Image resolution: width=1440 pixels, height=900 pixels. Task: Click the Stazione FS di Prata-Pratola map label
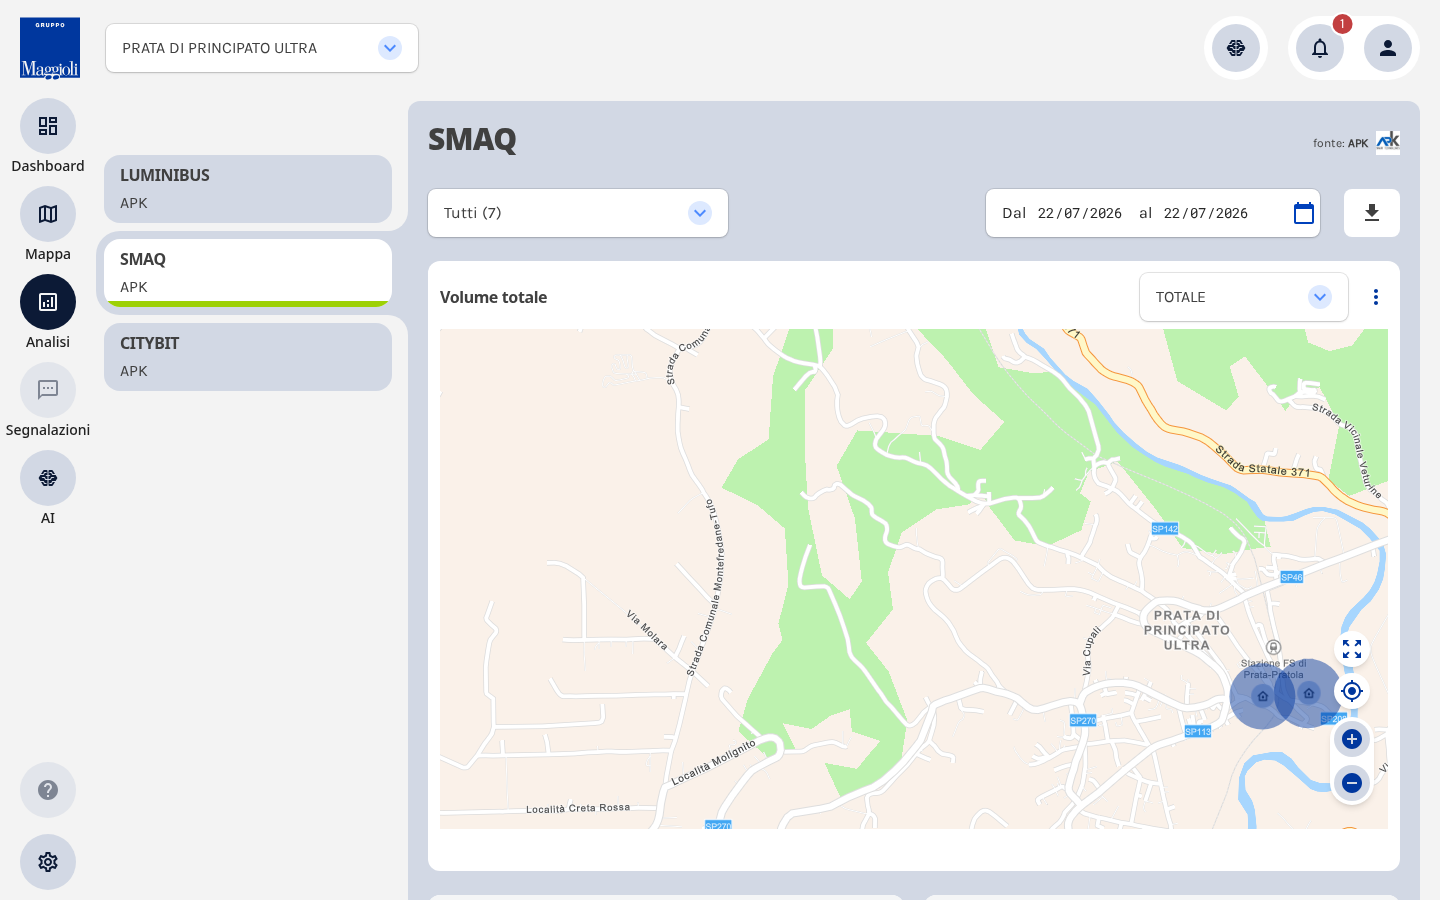pyautogui.click(x=1273, y=668)
